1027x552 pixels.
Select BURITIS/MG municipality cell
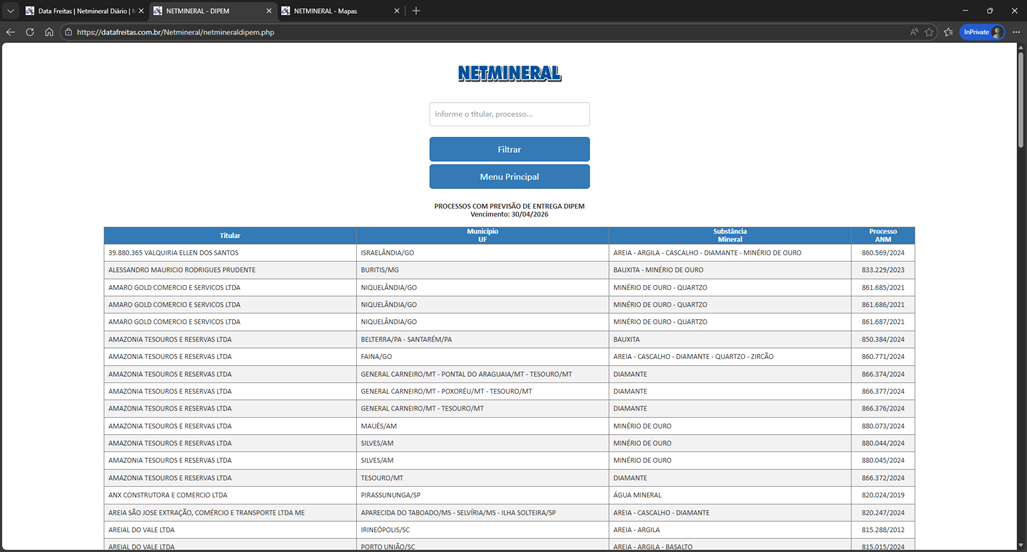tap(483, 270)
